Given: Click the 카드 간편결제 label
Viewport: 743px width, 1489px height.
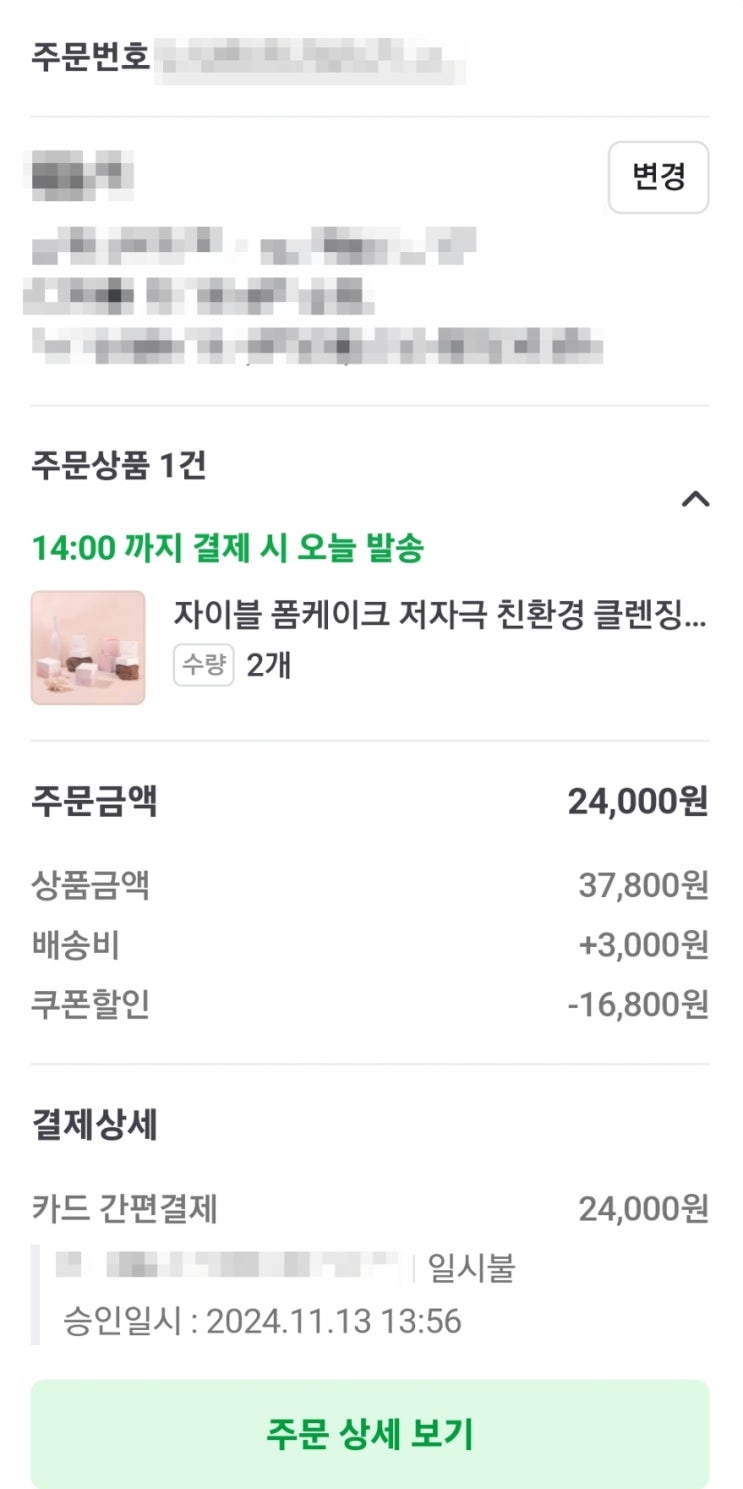Looking at the screenshot, I should tap(125, 1210).
